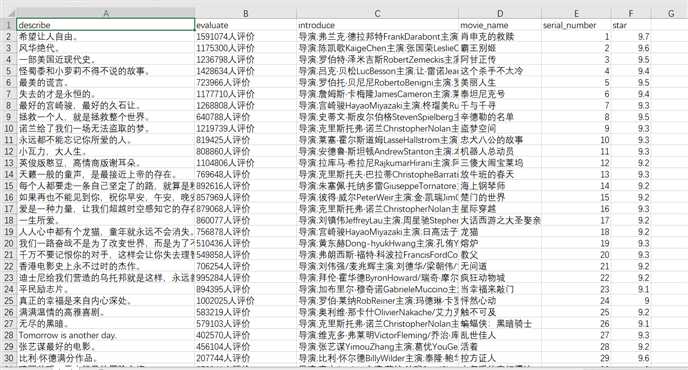Screen dimensions: 688x370
Task: Click the cell '640788人评价'
Action: 246,117
